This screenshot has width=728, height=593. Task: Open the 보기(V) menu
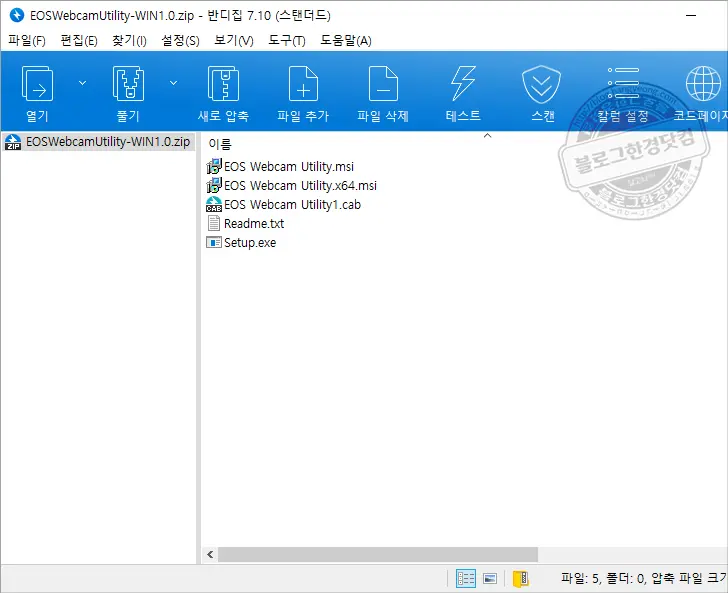pos(234,41)
